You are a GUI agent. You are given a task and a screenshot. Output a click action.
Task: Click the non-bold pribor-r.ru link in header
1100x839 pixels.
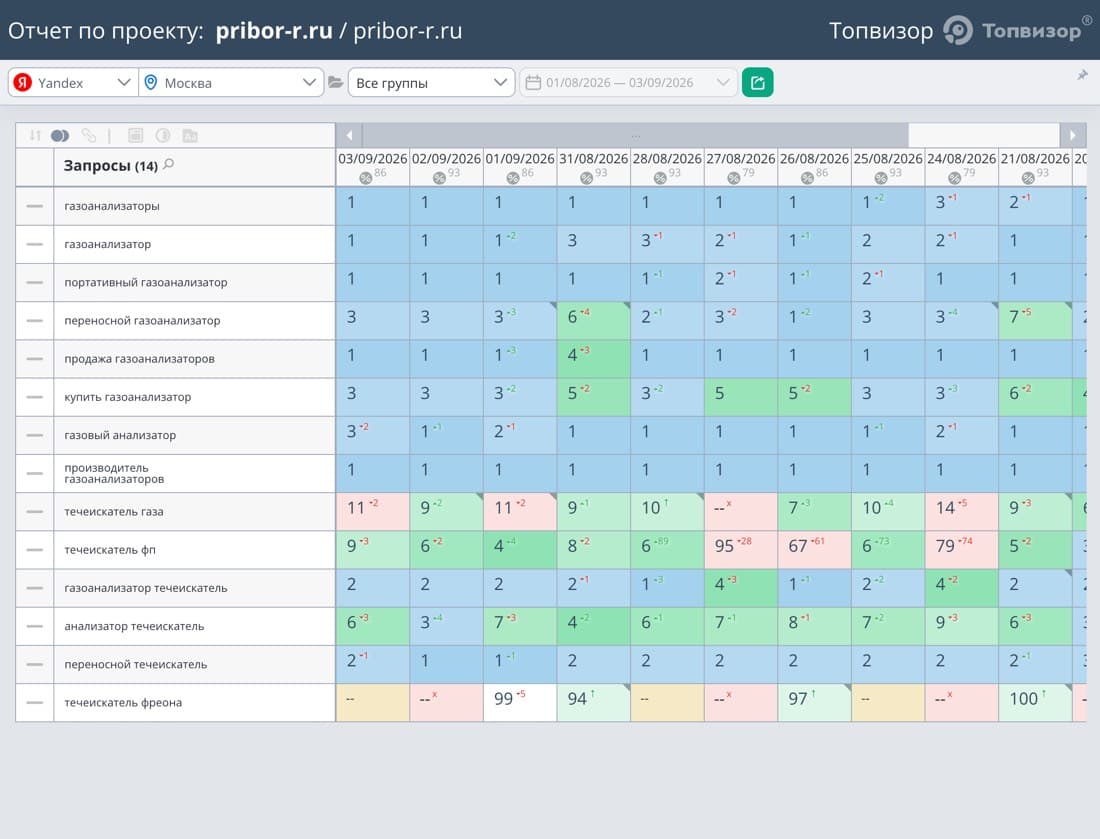[x=408, y=31]
